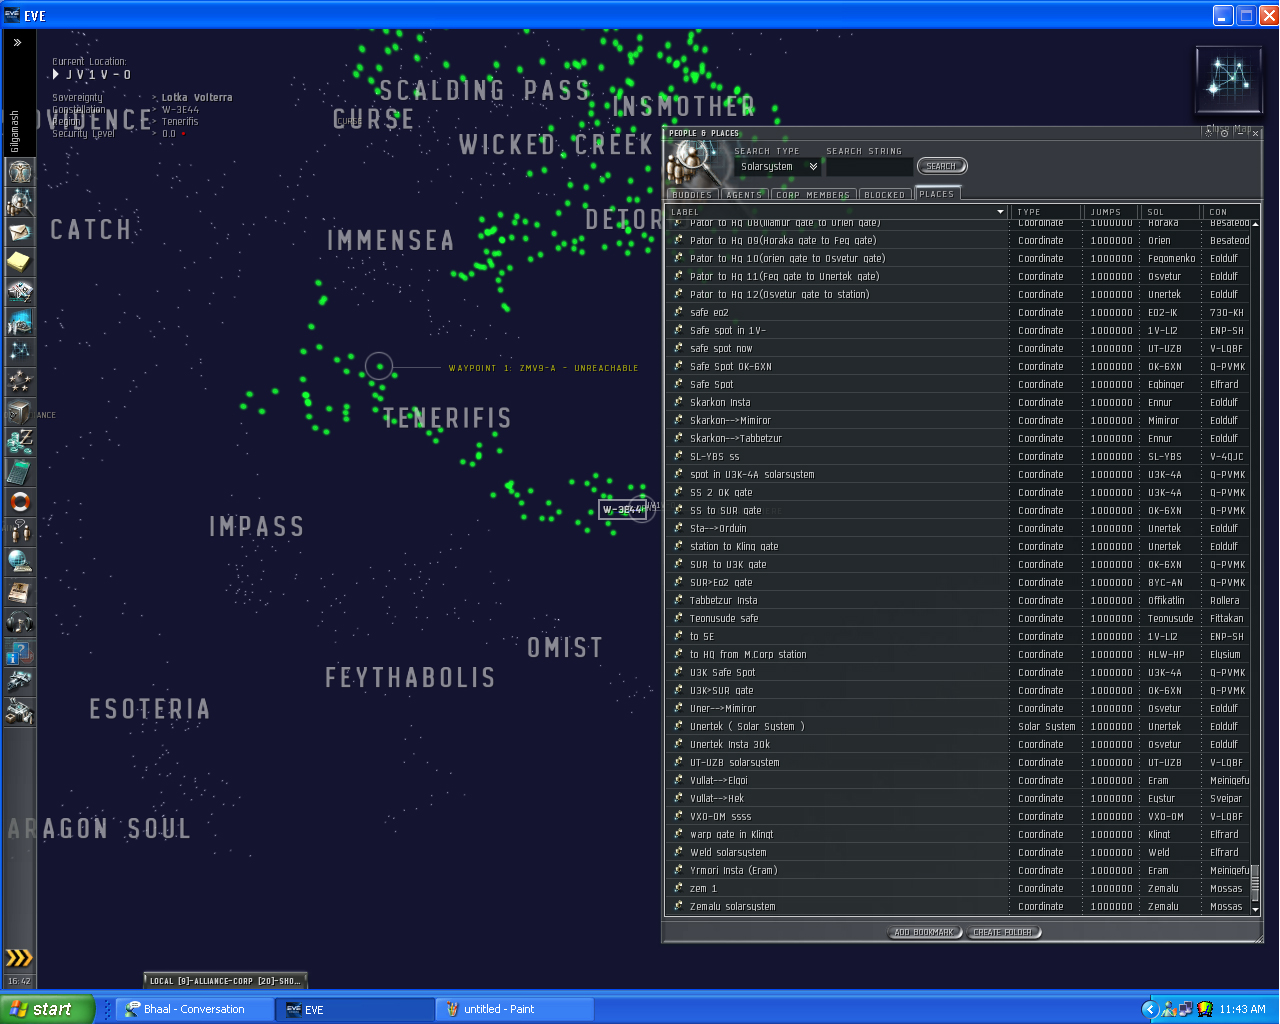This screenshot has width=1280, height=1024.
Task: Open the mail envelope icon
Action: 20,232
